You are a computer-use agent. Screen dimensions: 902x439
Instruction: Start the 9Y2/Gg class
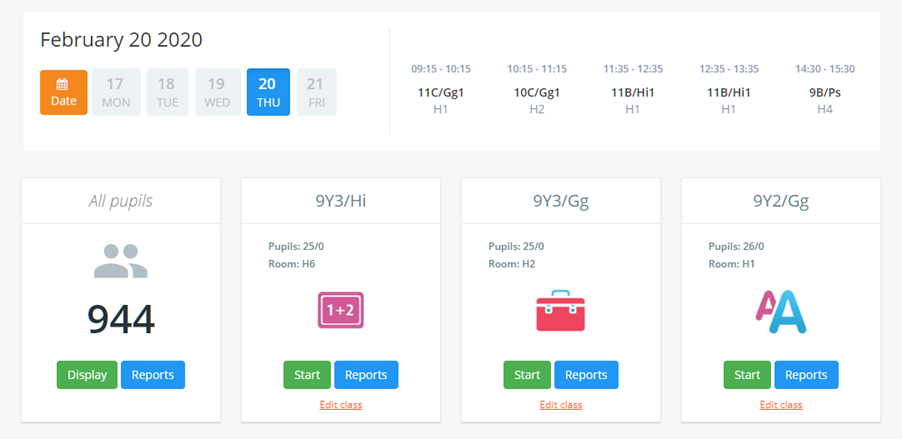(x=747, y=375)
